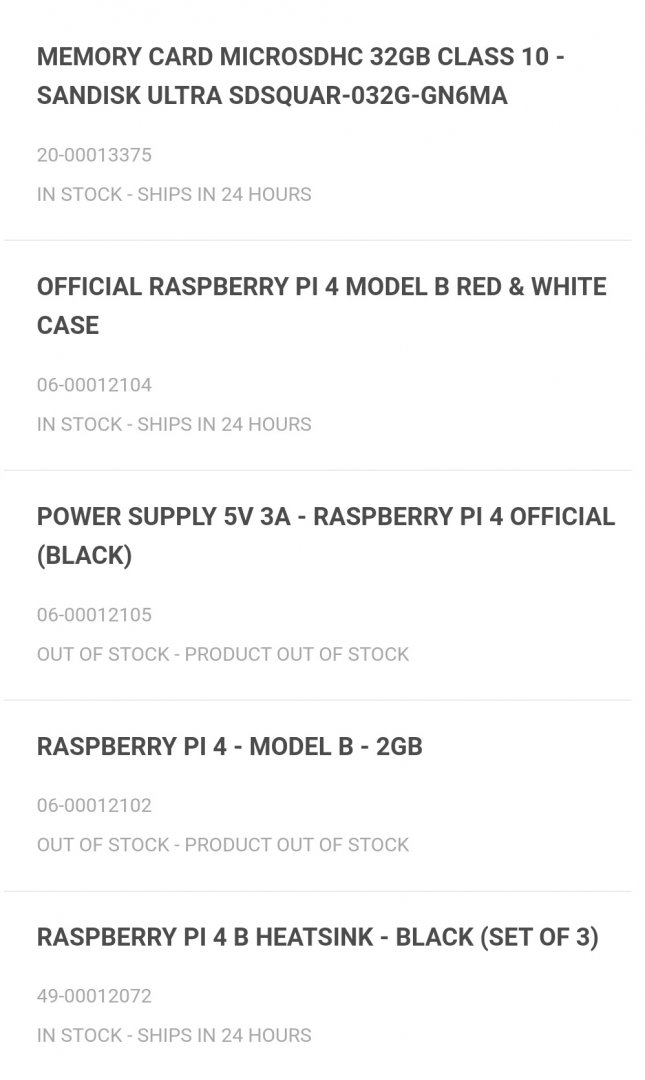Click the heatsink in-stock shipping status
Image resolution: width=645 pixels, height=1080 pixels.
pos(174,1035)
